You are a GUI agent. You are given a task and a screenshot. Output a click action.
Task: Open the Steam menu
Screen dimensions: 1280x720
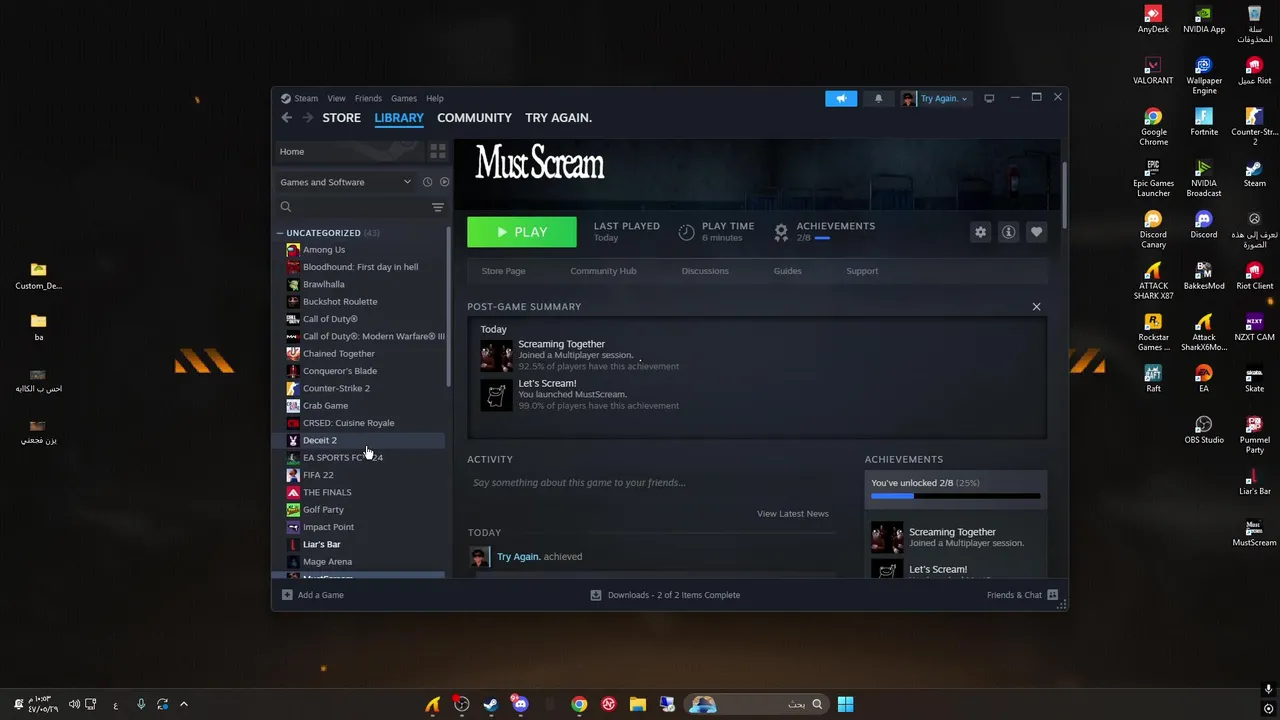point(306,98)
